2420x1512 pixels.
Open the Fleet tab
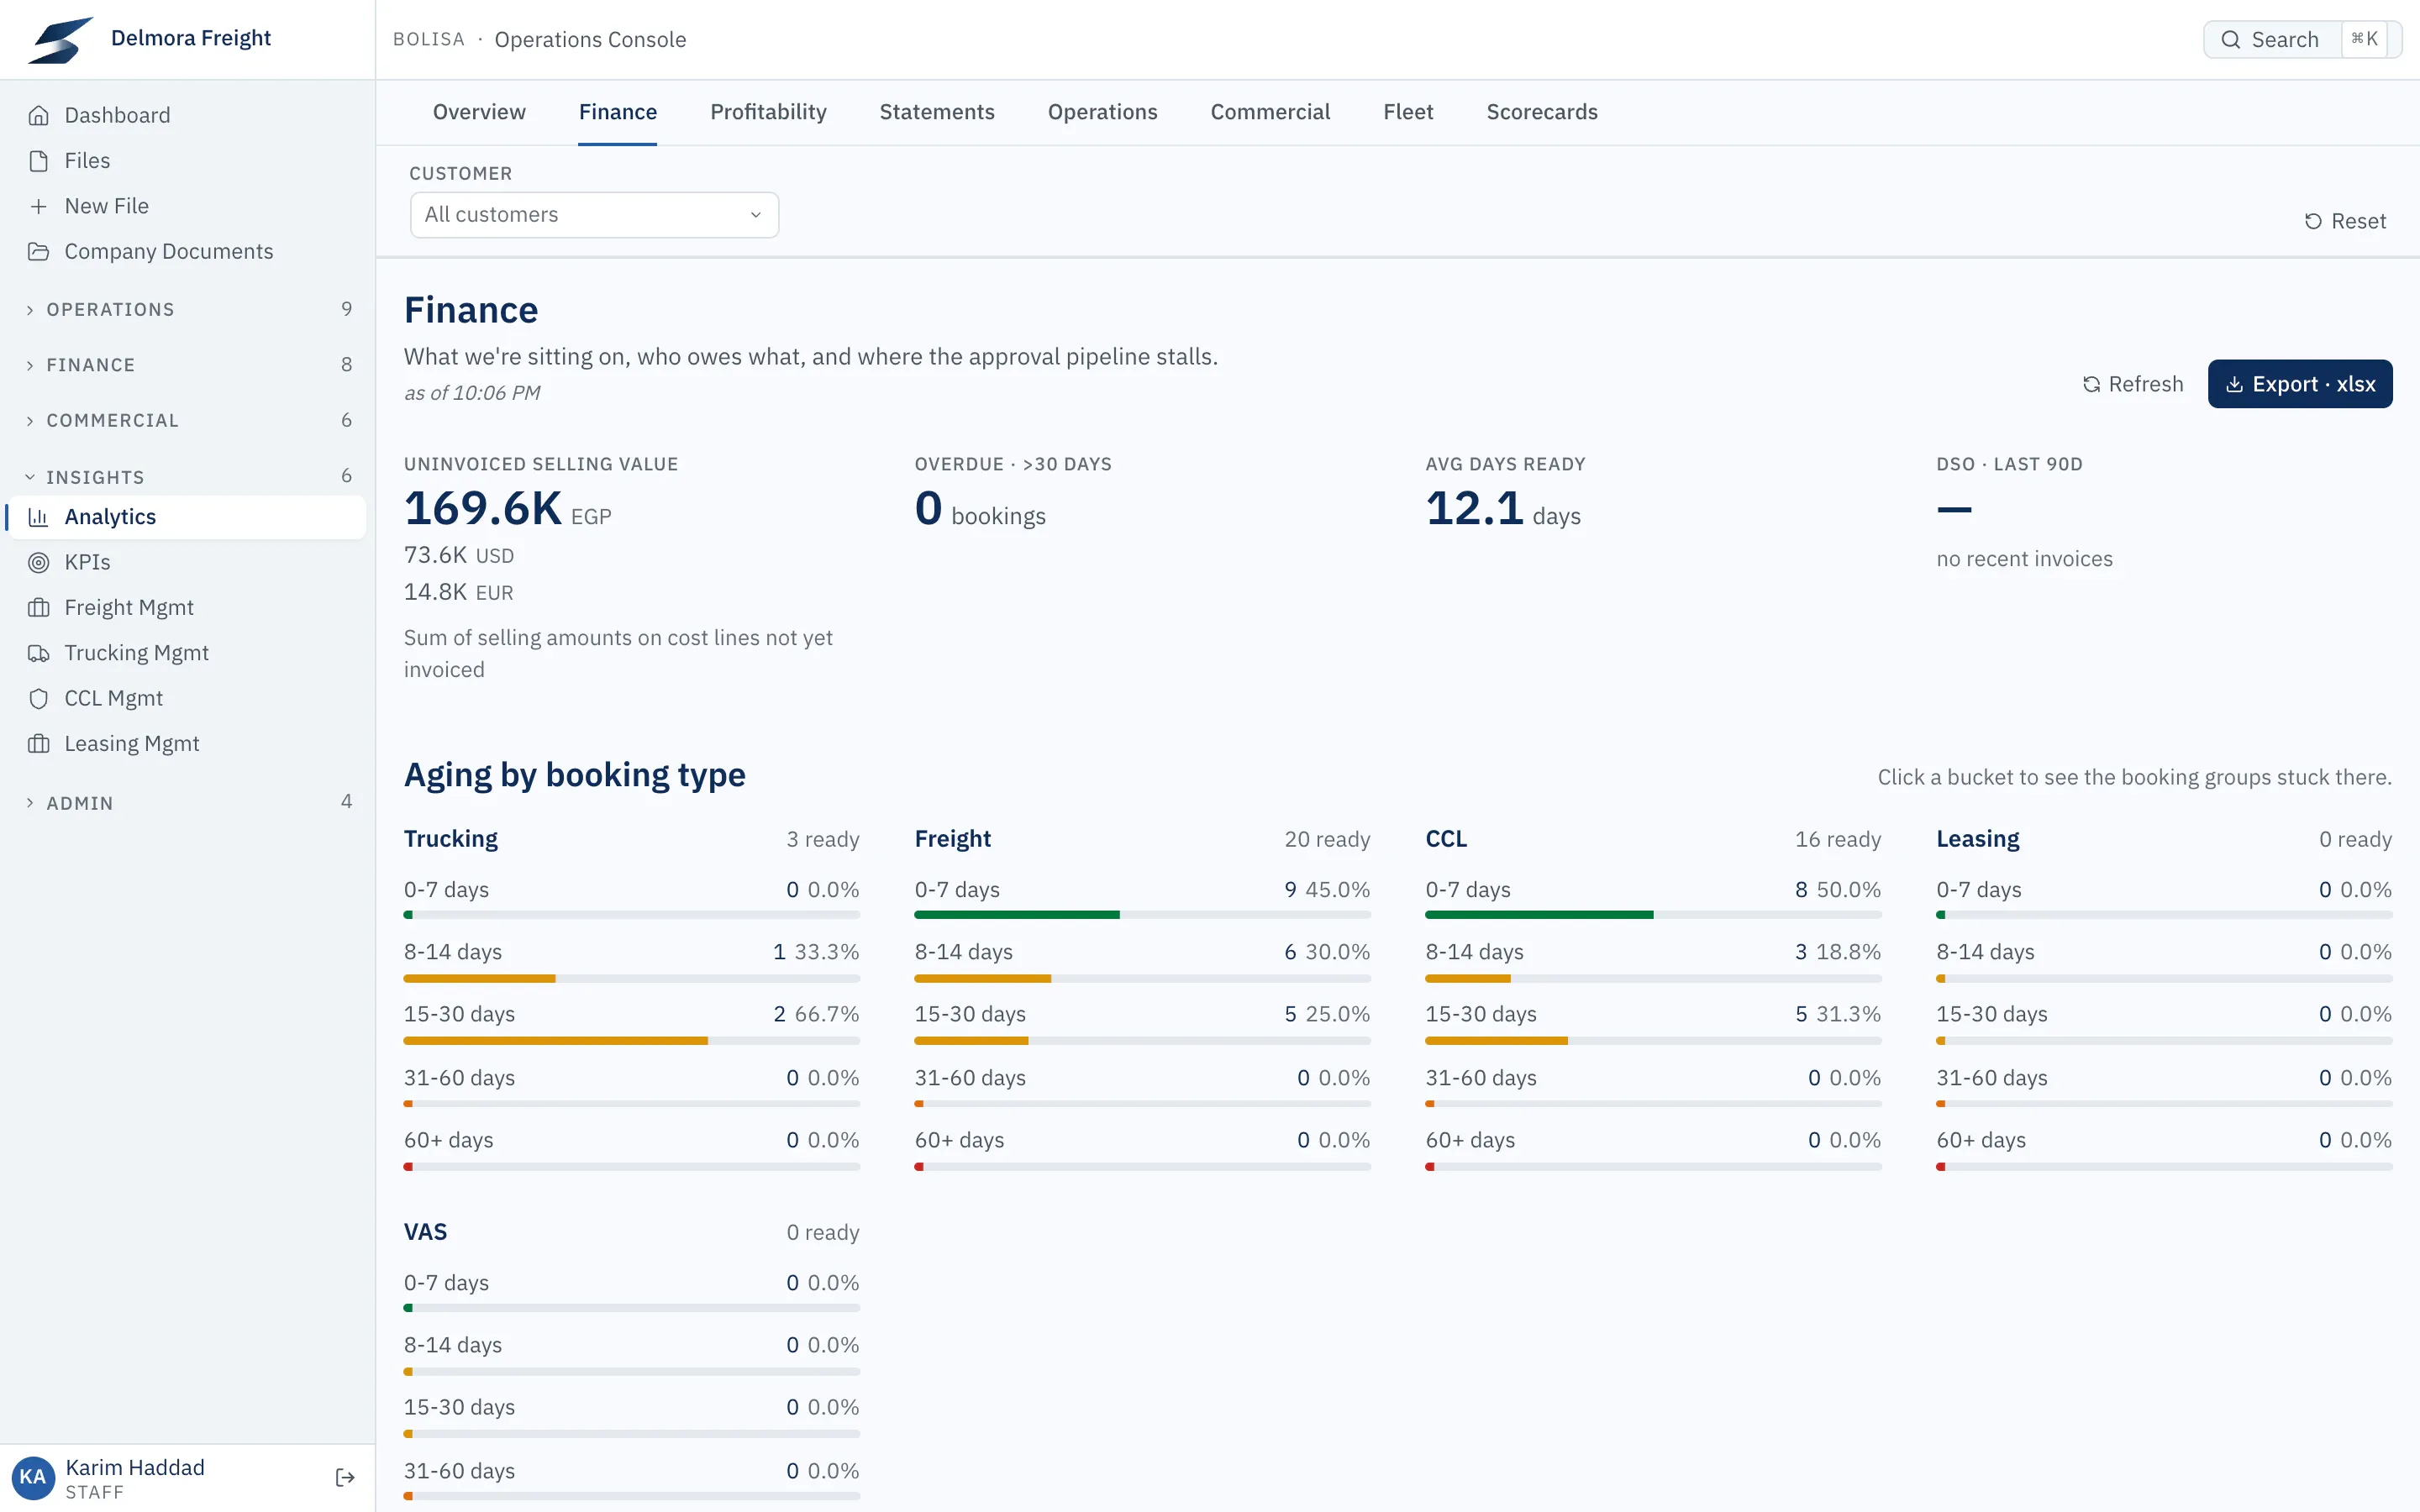click(1408, 112)
